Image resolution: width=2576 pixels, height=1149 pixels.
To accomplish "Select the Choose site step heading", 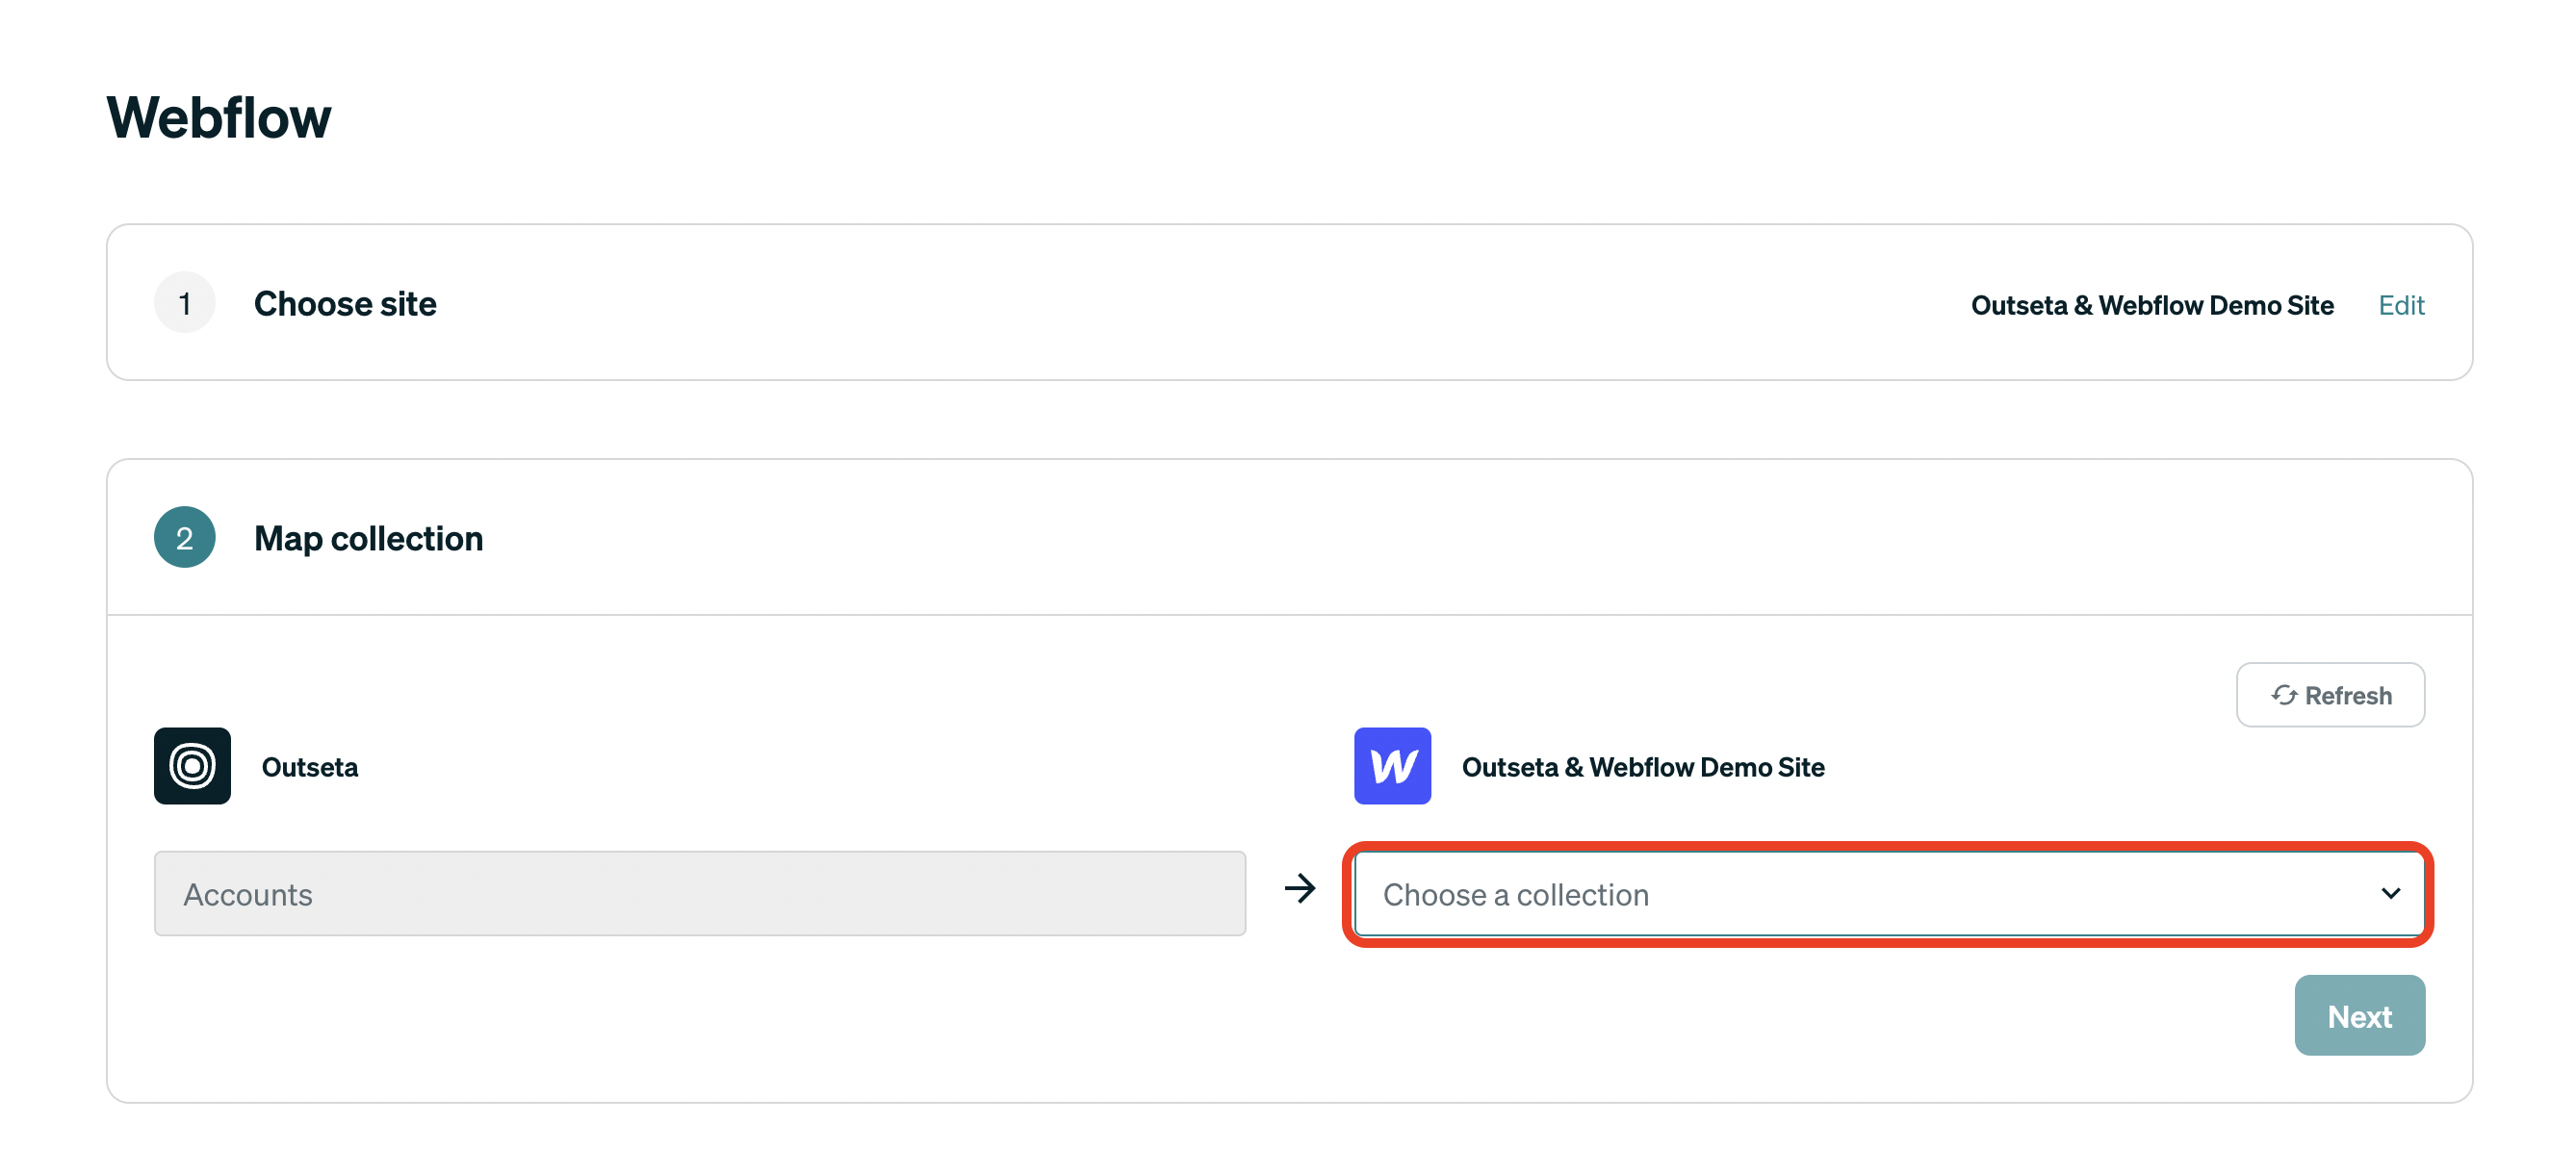I will (345, 304).
